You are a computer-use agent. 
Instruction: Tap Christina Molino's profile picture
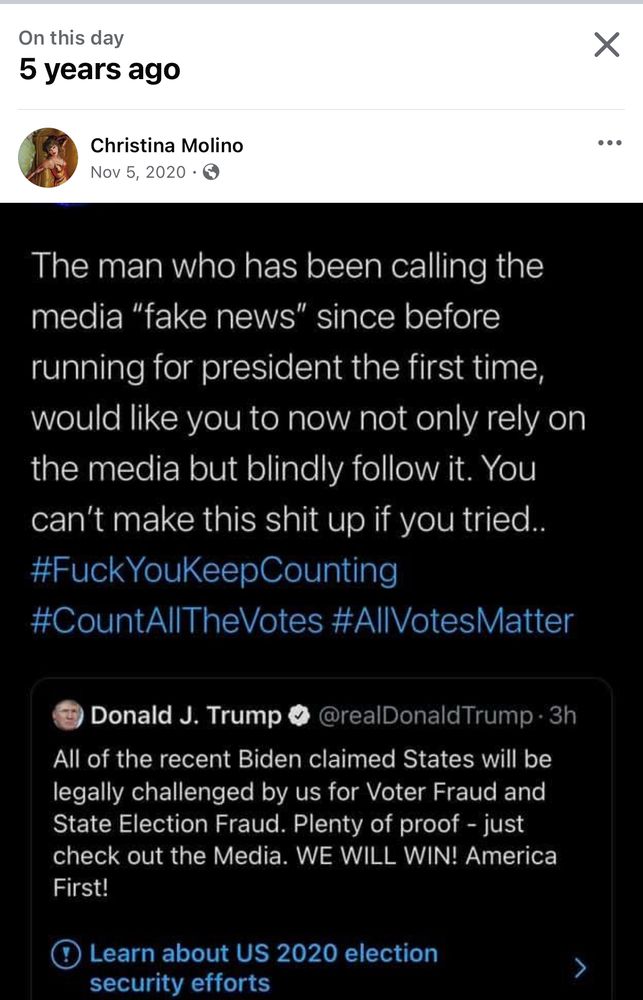(48, 158)
